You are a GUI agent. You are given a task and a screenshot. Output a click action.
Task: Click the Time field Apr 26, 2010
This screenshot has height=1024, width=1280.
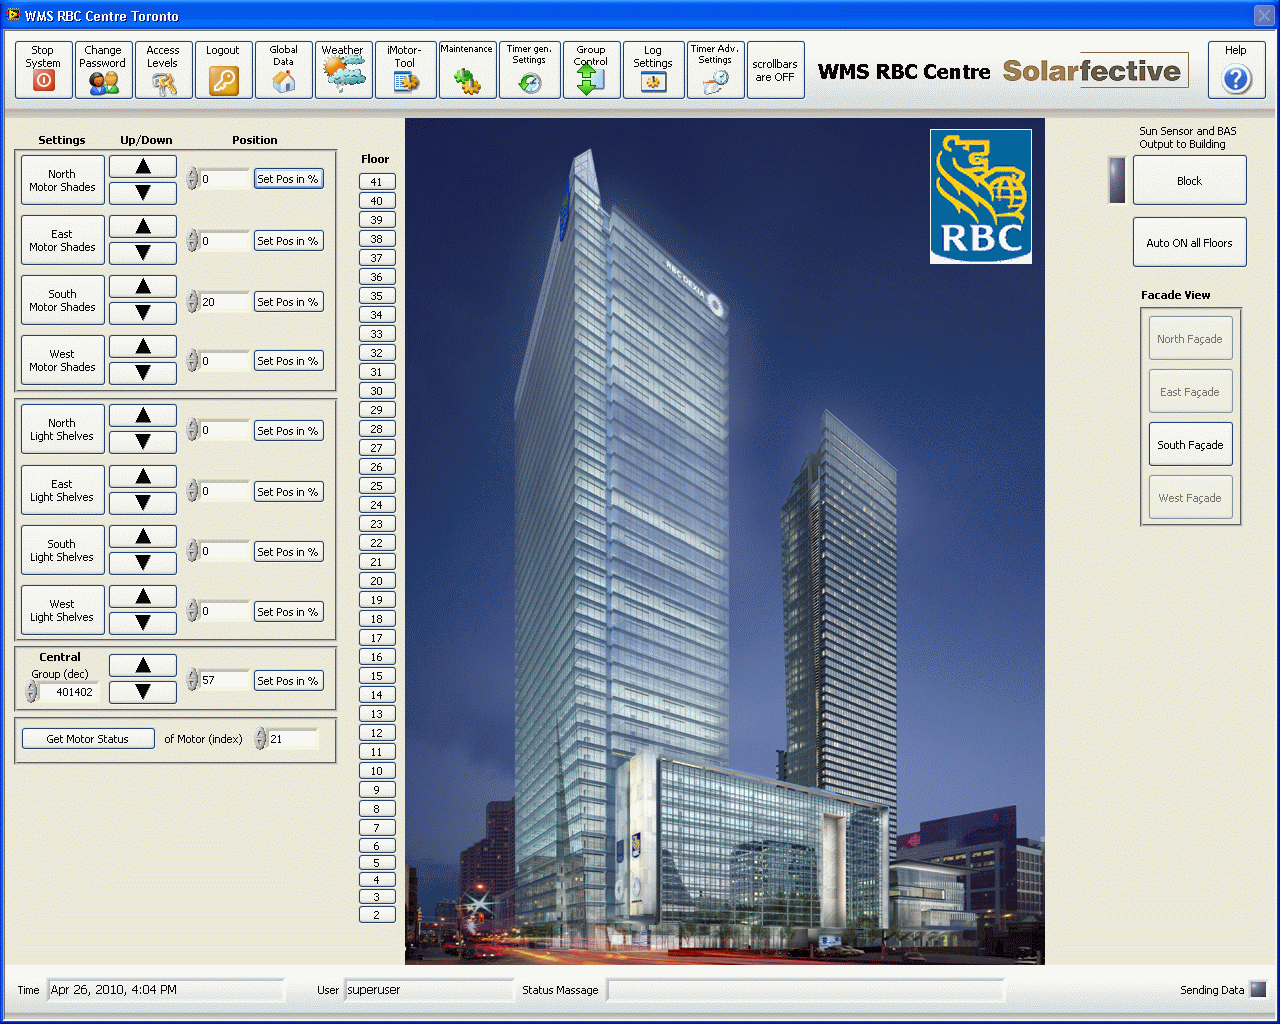pyautogui.click(x=165, y=990)
